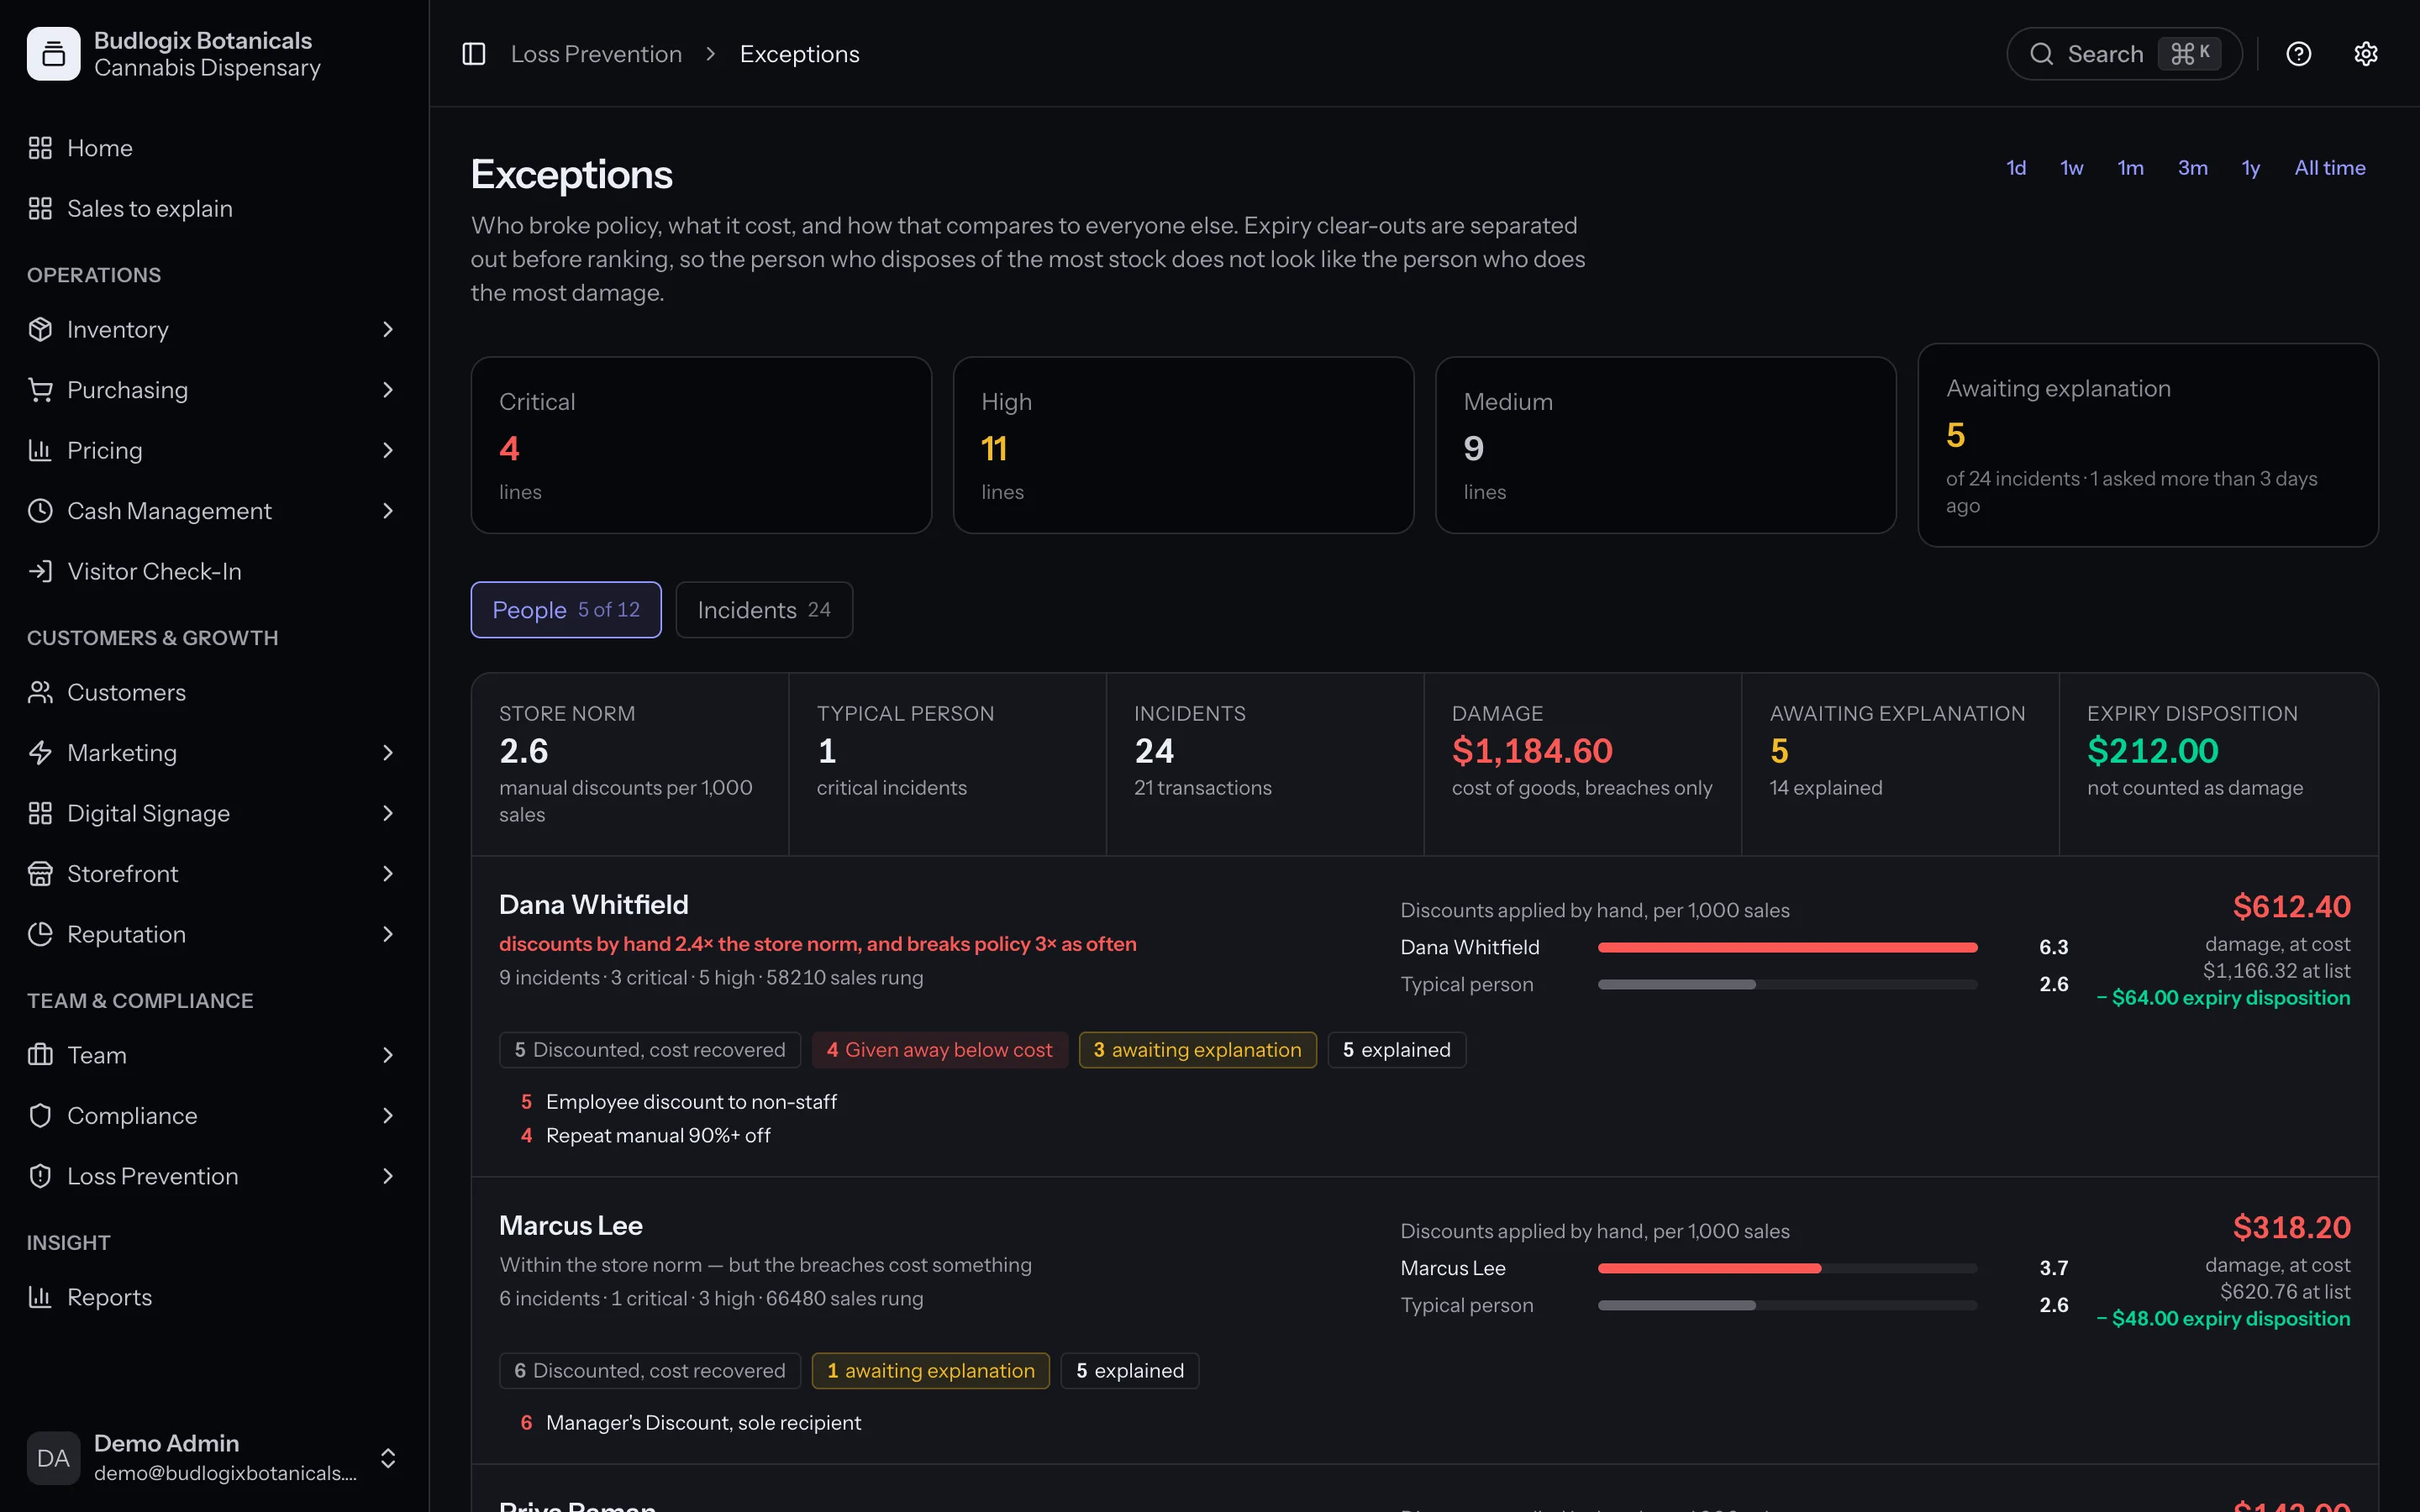
Task: Click the Purchasing cart icon
Action: [x=40, y=390]
